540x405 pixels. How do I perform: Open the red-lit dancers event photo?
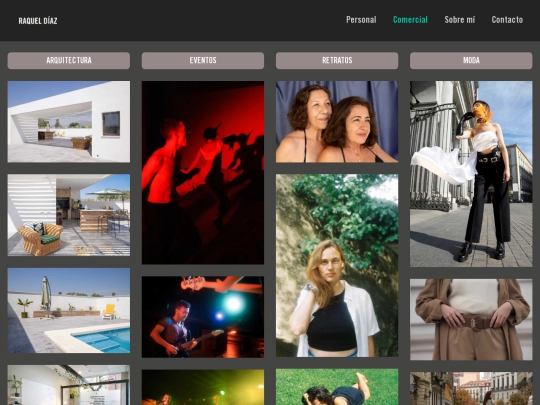[203, 173]
